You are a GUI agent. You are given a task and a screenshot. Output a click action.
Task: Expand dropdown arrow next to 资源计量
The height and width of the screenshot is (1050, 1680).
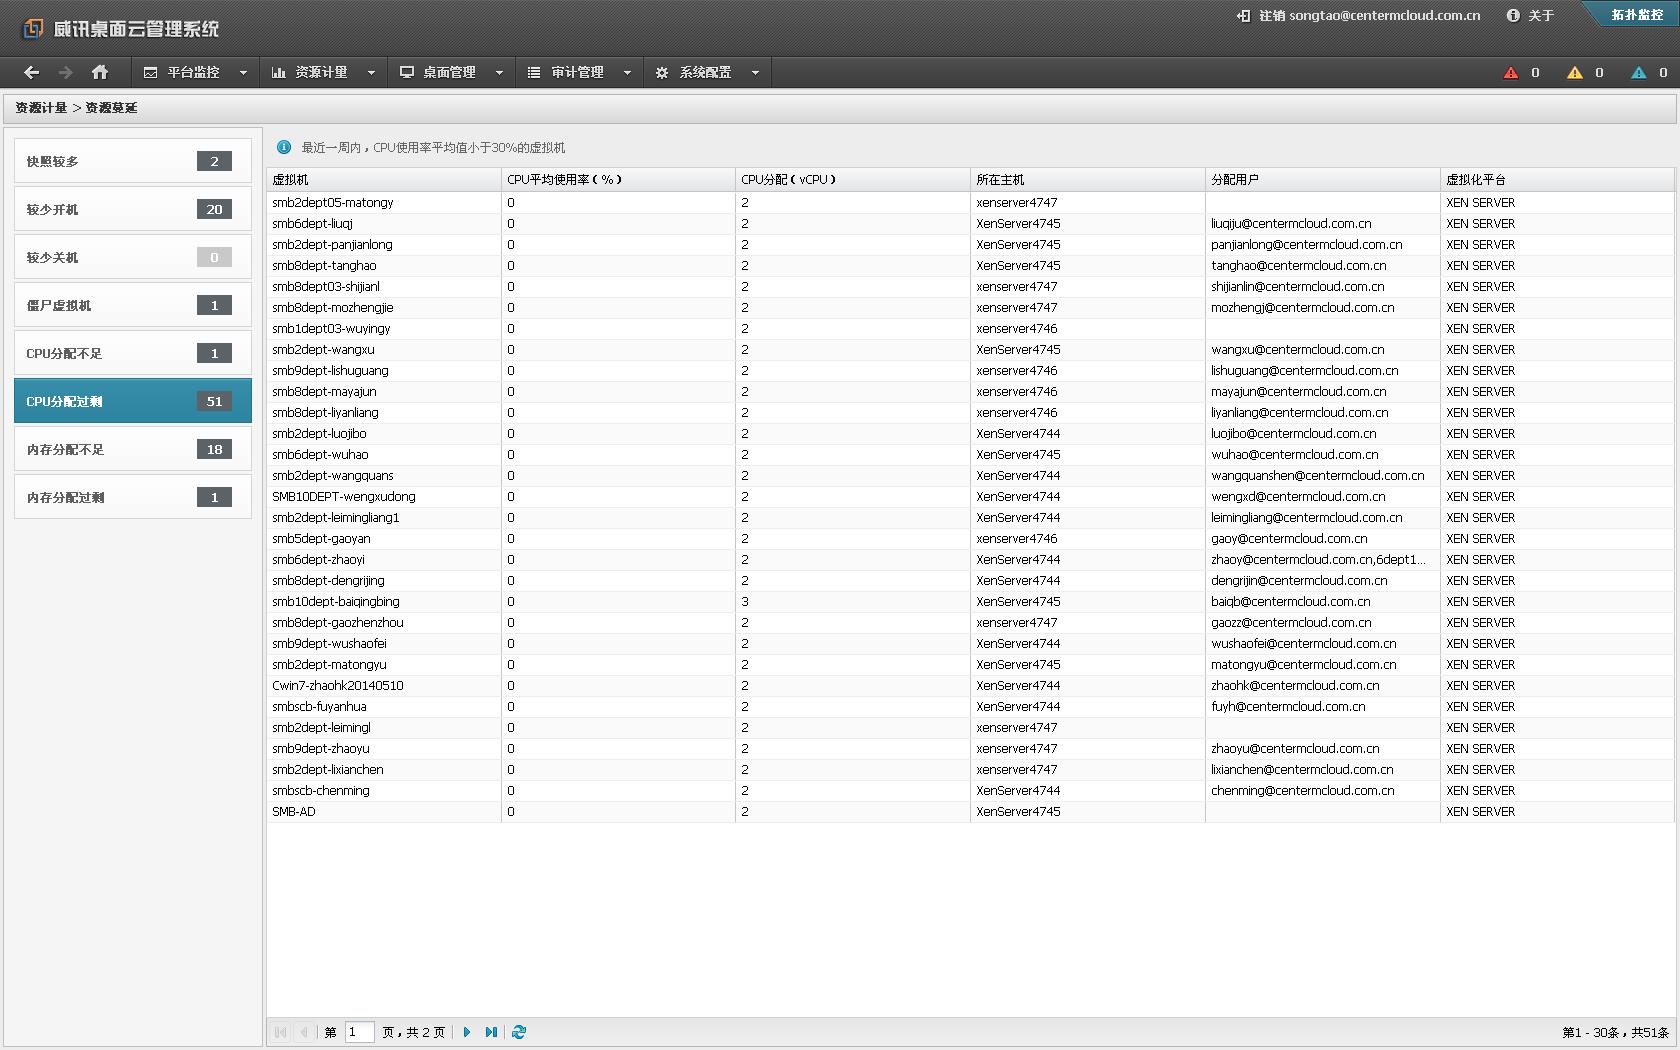pyautogui.click(x=371, y=72)
